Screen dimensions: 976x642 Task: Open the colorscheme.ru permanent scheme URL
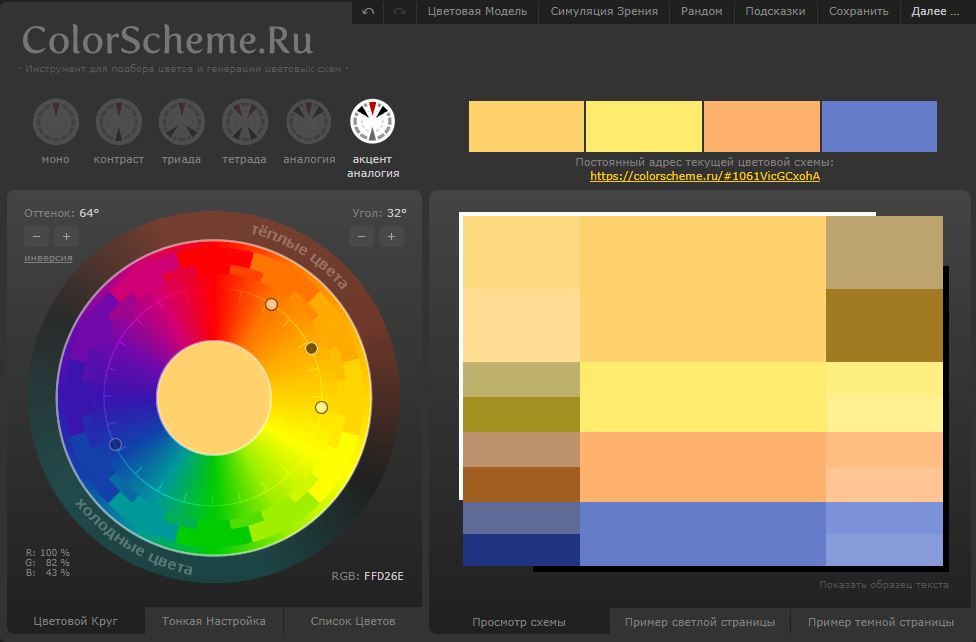point(705,176)
